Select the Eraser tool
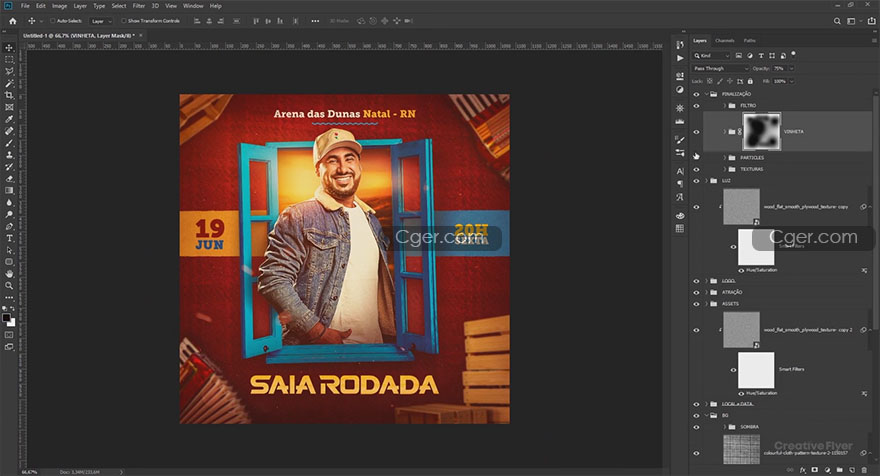Viewport: 880px width, 476px height. coord(9,178)
